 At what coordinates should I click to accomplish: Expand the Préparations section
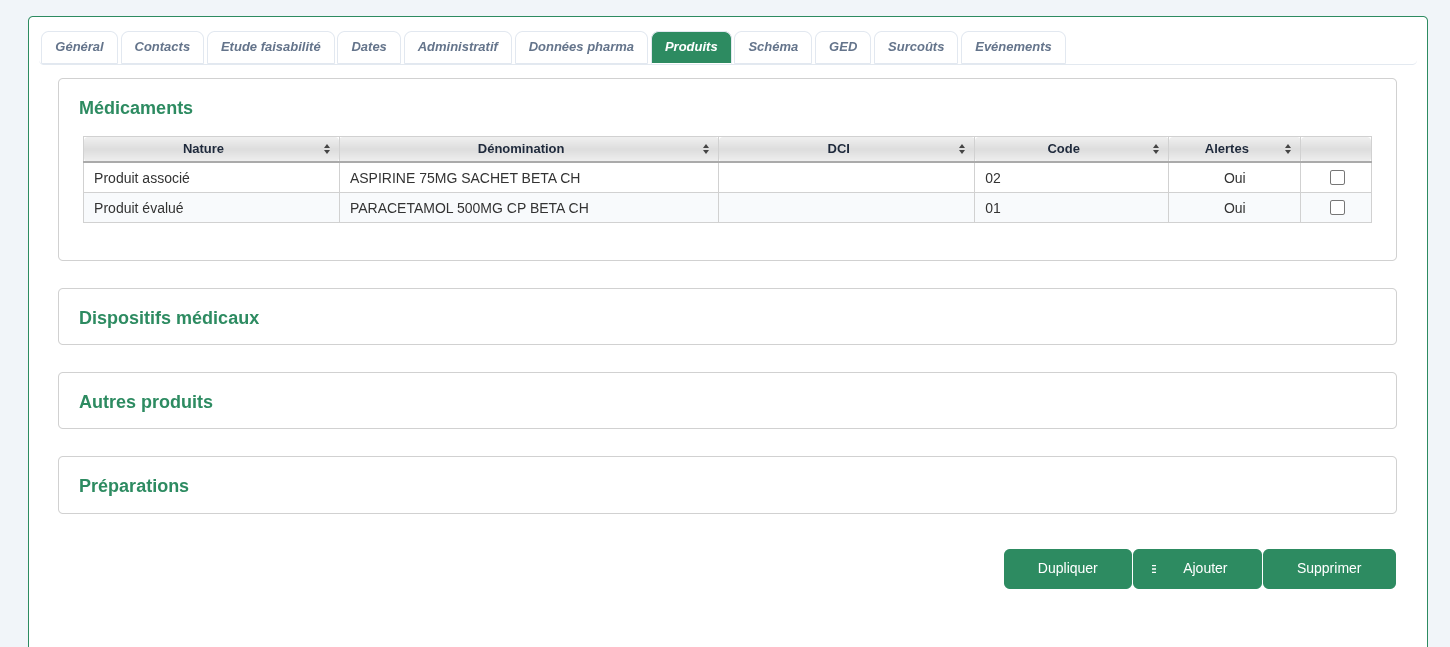coord(134,486)
